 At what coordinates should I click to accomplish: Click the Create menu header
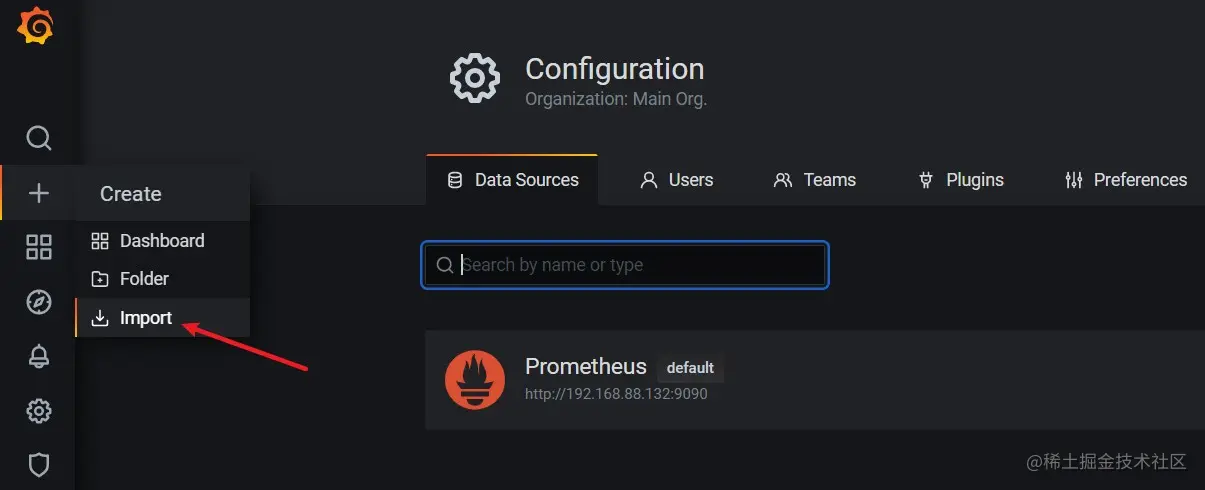pos(131,194)
